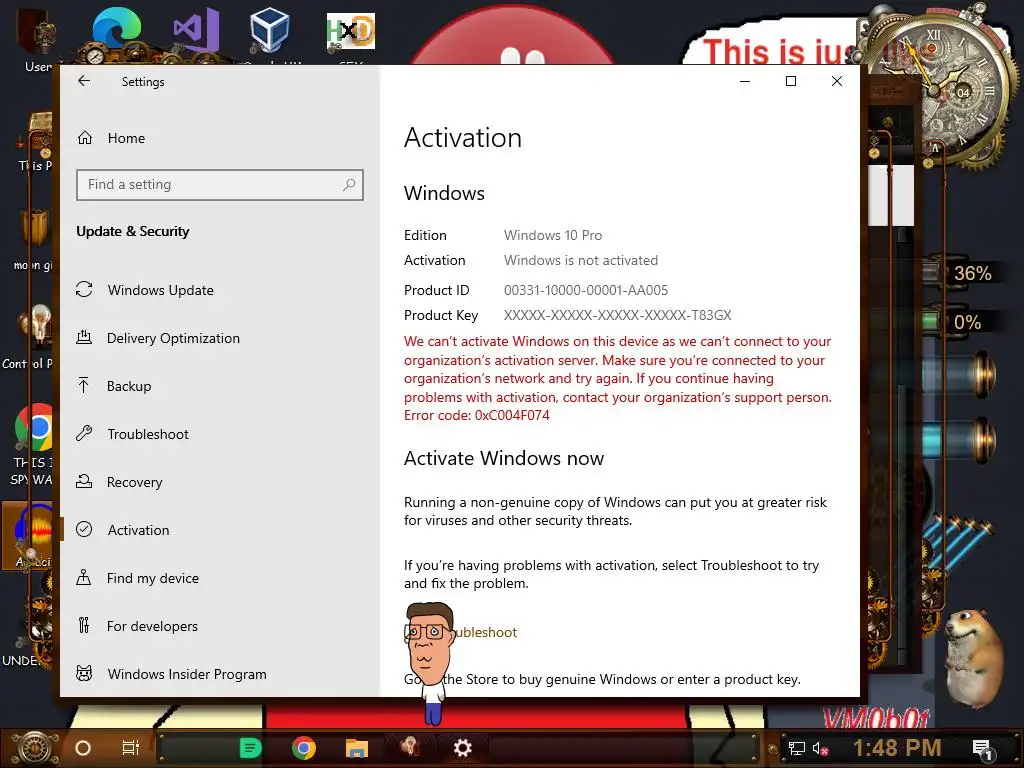The height and width of the screenshot is (768, 1024).
Task: Click the Find a setting search box
Action: click(x=219, y=185)
